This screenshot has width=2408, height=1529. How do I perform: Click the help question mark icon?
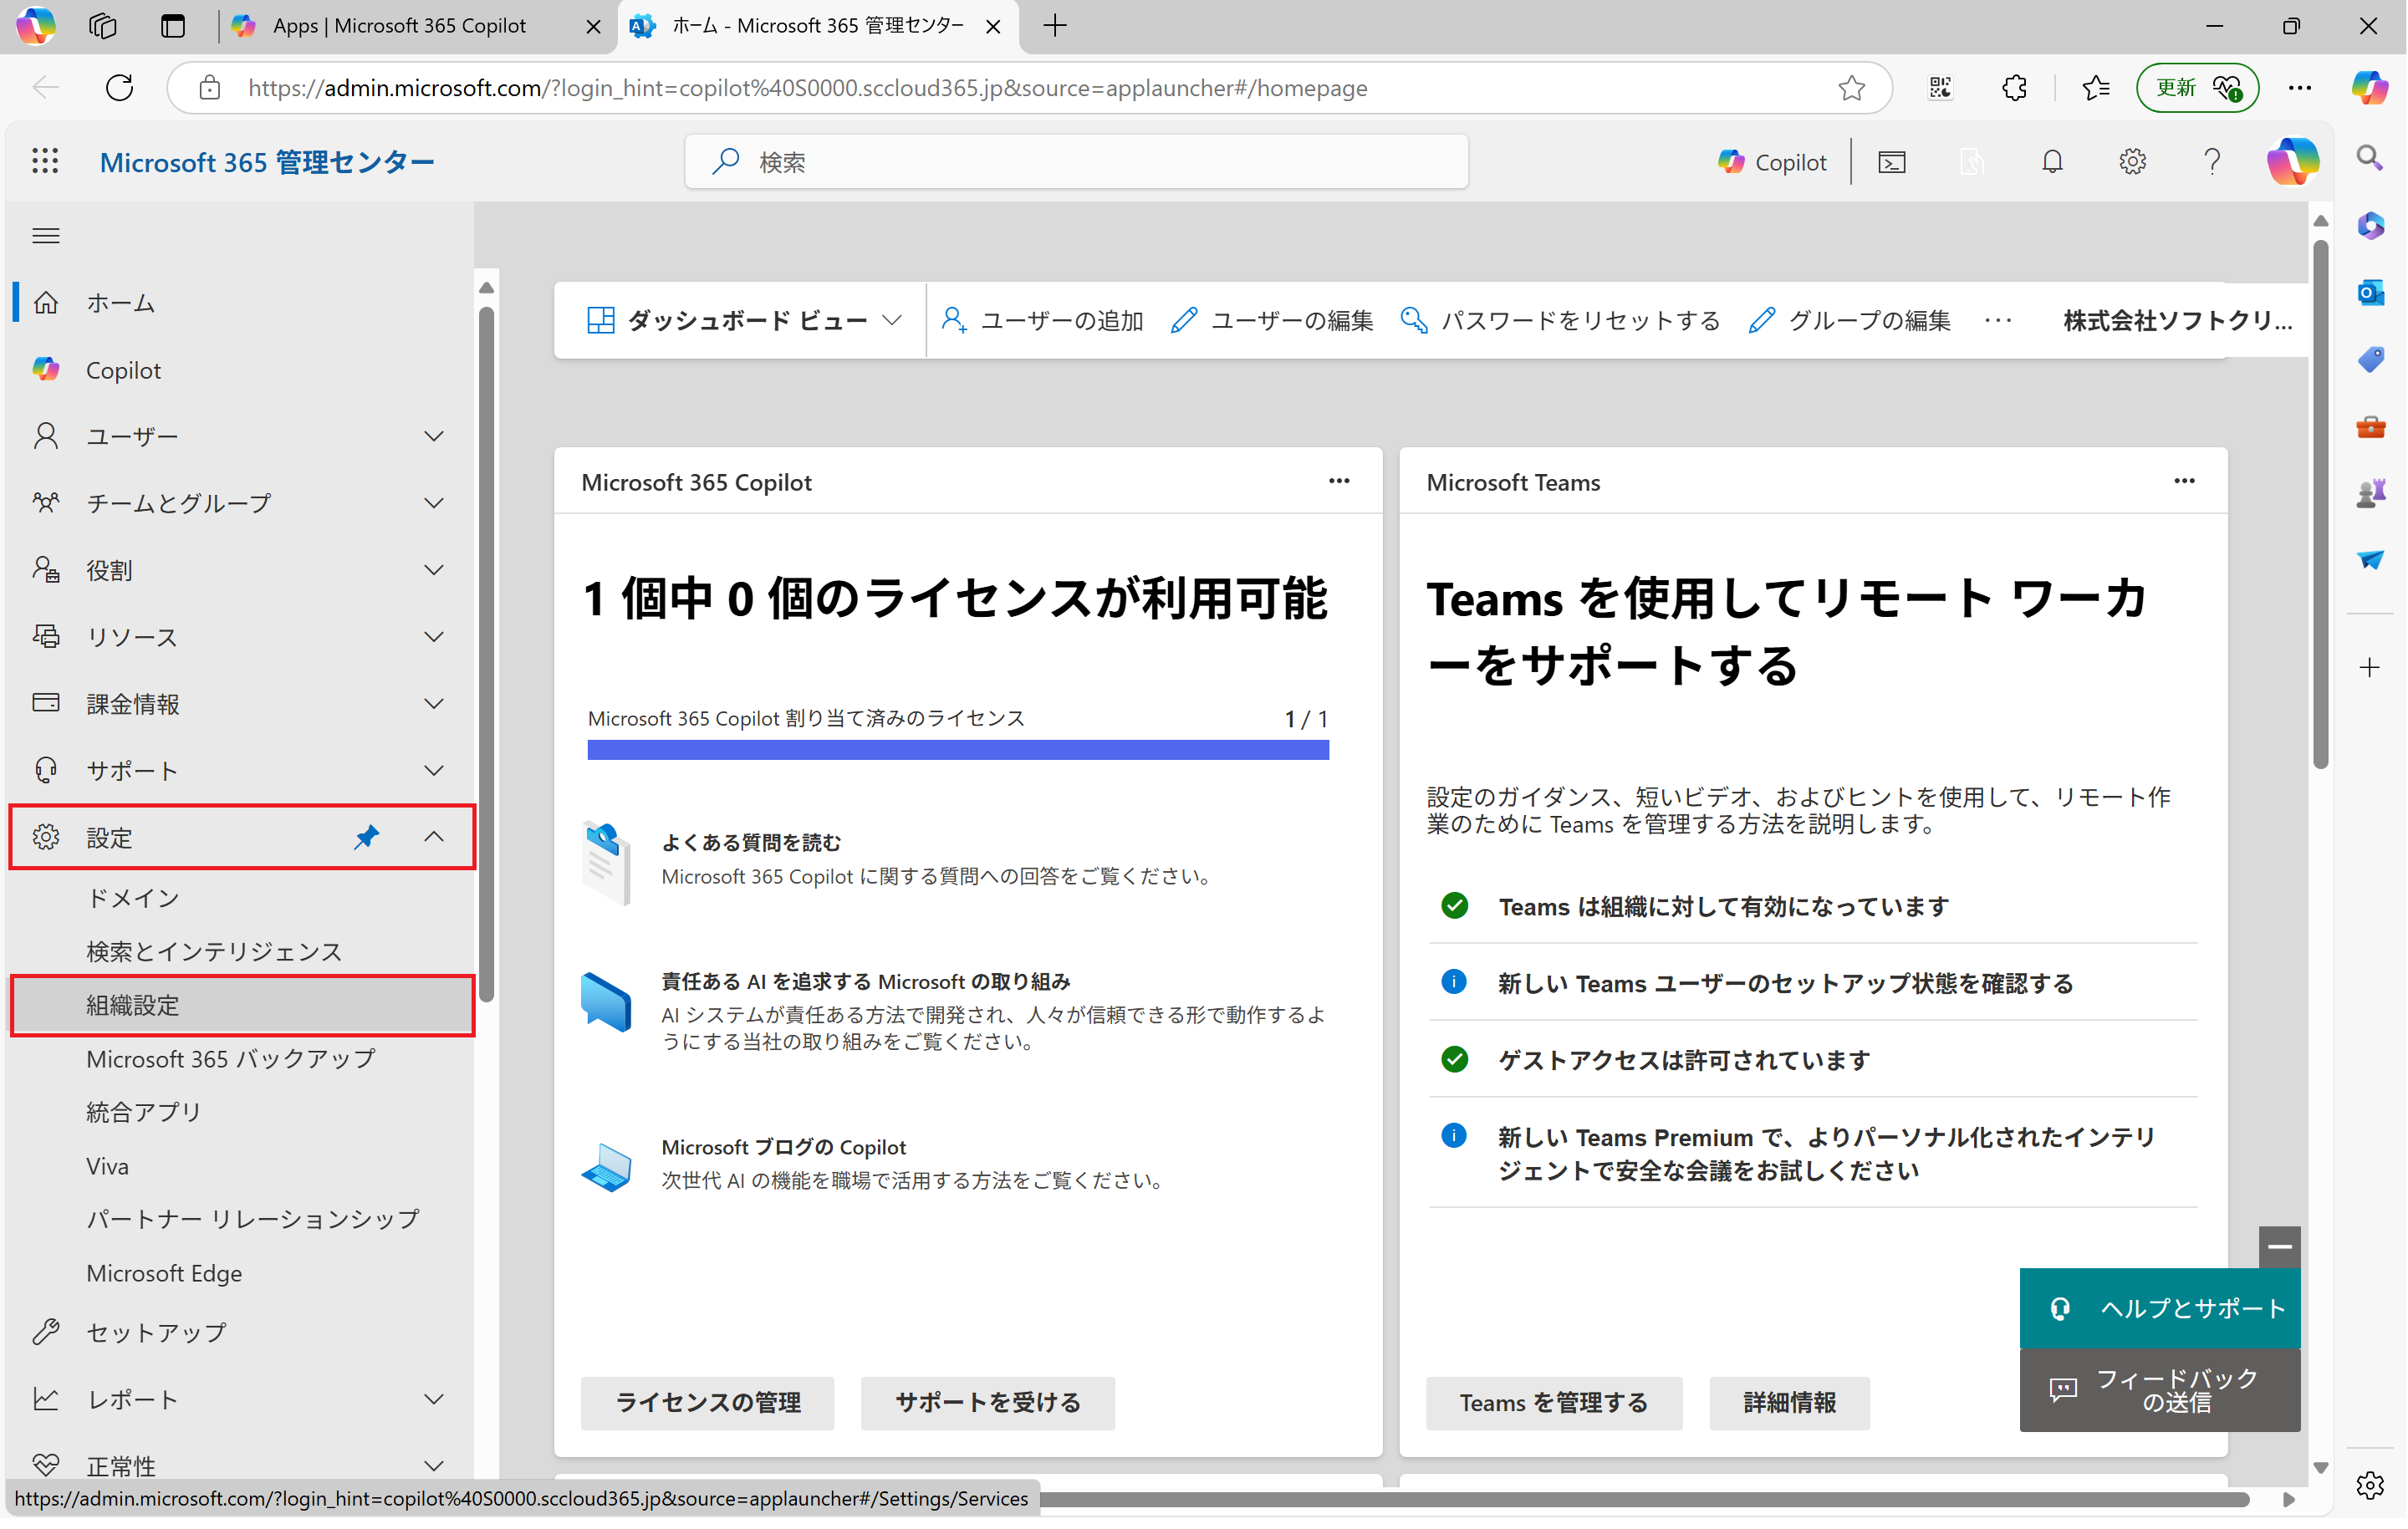2212,162
